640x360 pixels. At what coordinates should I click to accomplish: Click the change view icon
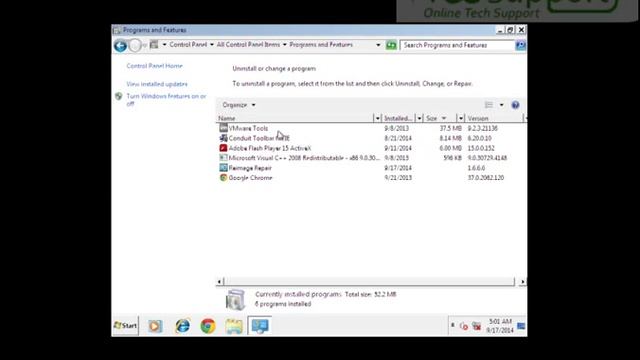pyautogui.click(x=489, y=105)
